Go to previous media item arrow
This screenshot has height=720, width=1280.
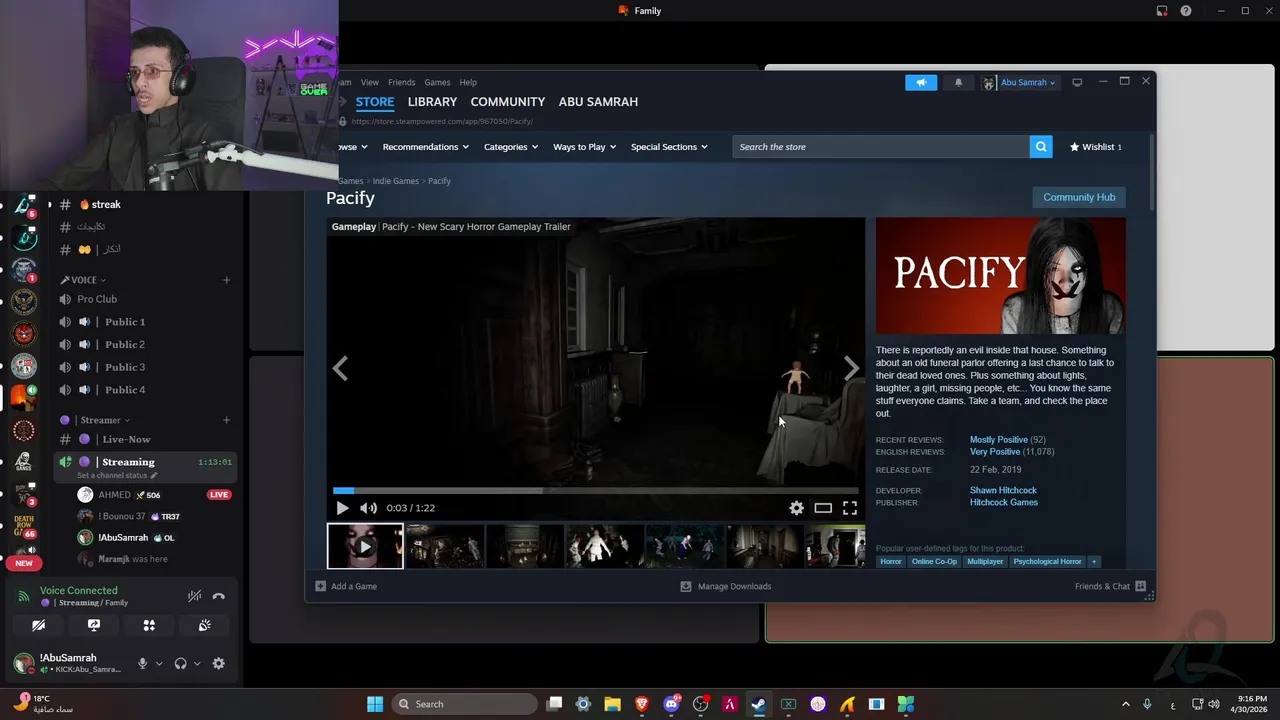click(x=340, y=368)
